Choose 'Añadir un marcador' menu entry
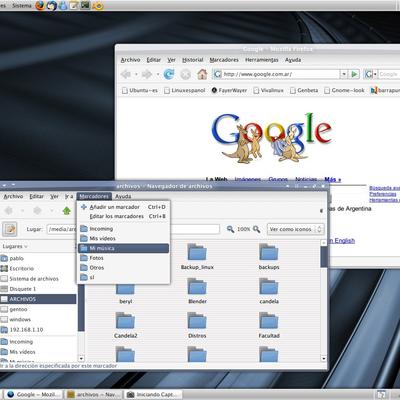This screenshot has width=400, height=400. pos(123,207)
